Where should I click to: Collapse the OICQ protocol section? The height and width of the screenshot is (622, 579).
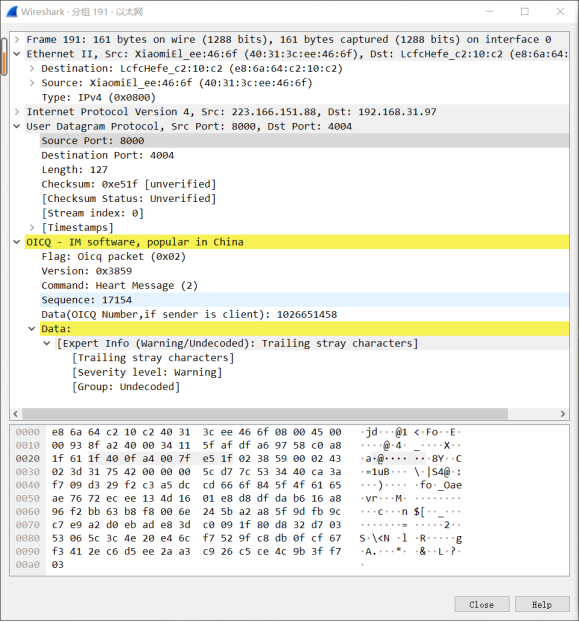pyautogui.click(x=17, y=242)
